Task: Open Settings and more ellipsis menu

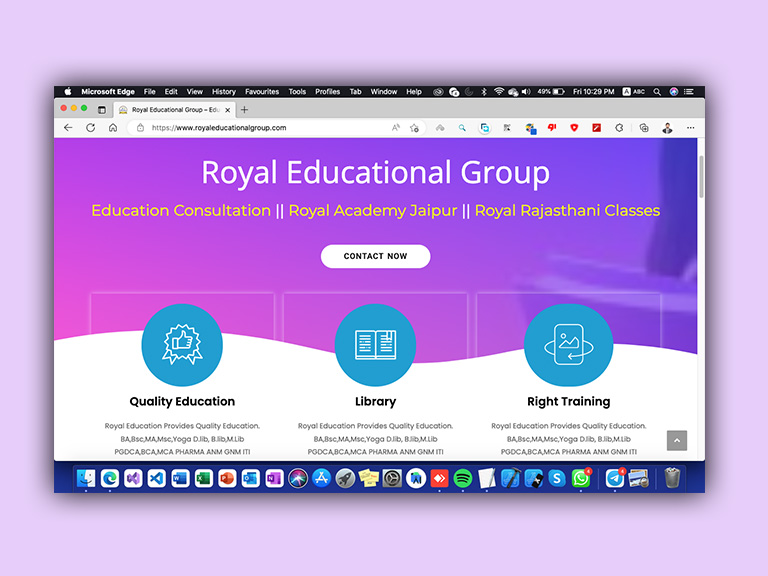Action: 691,128
